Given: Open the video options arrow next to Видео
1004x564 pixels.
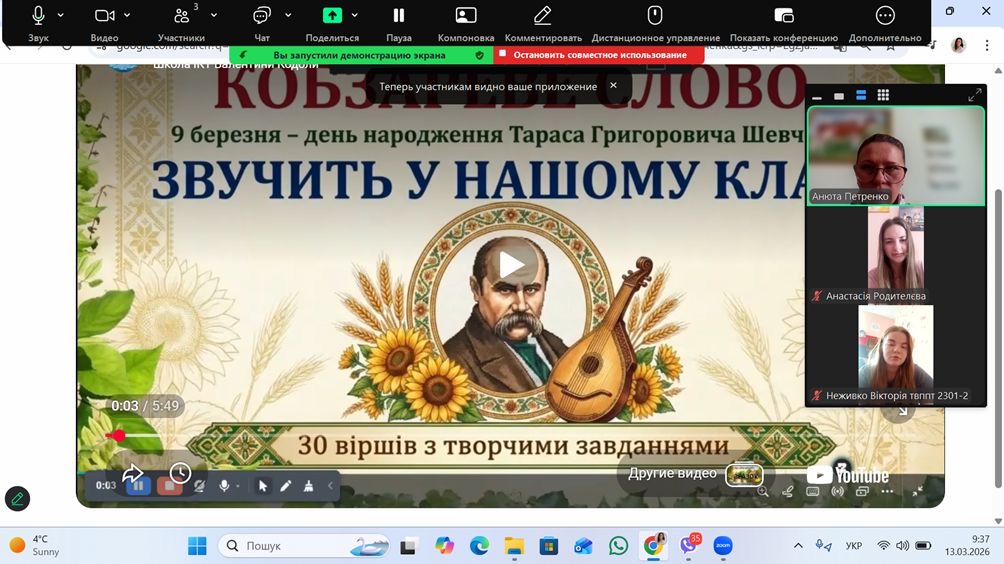Looking at the screenshot, I should [127, 16].
